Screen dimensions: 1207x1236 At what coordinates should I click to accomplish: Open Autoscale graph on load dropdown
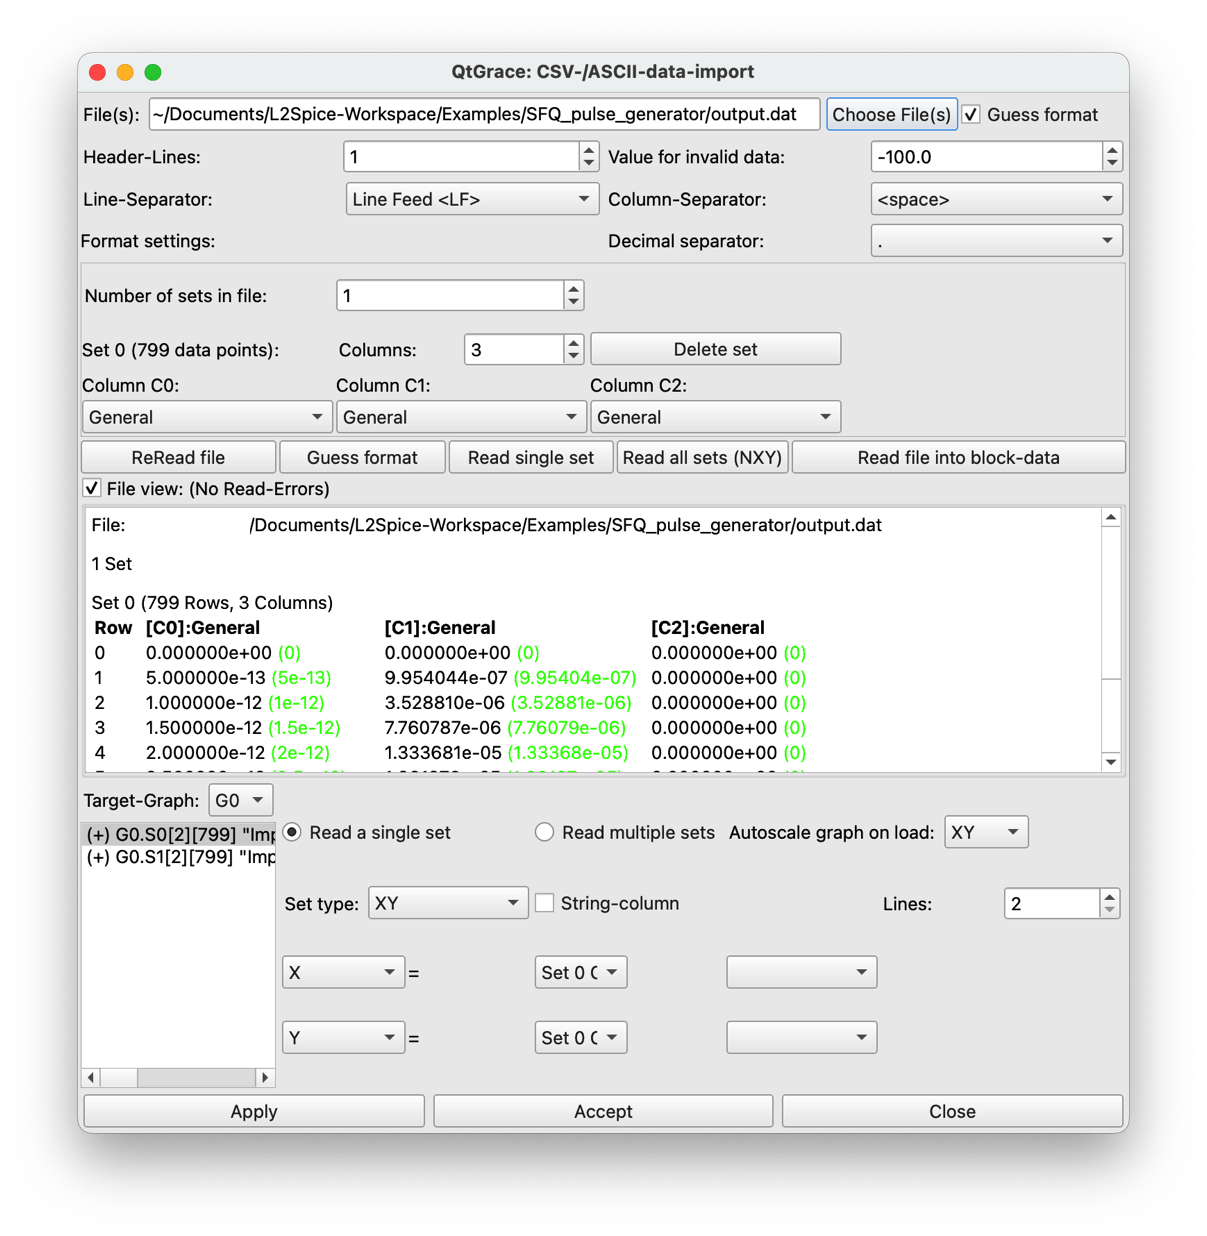[986, 832]
